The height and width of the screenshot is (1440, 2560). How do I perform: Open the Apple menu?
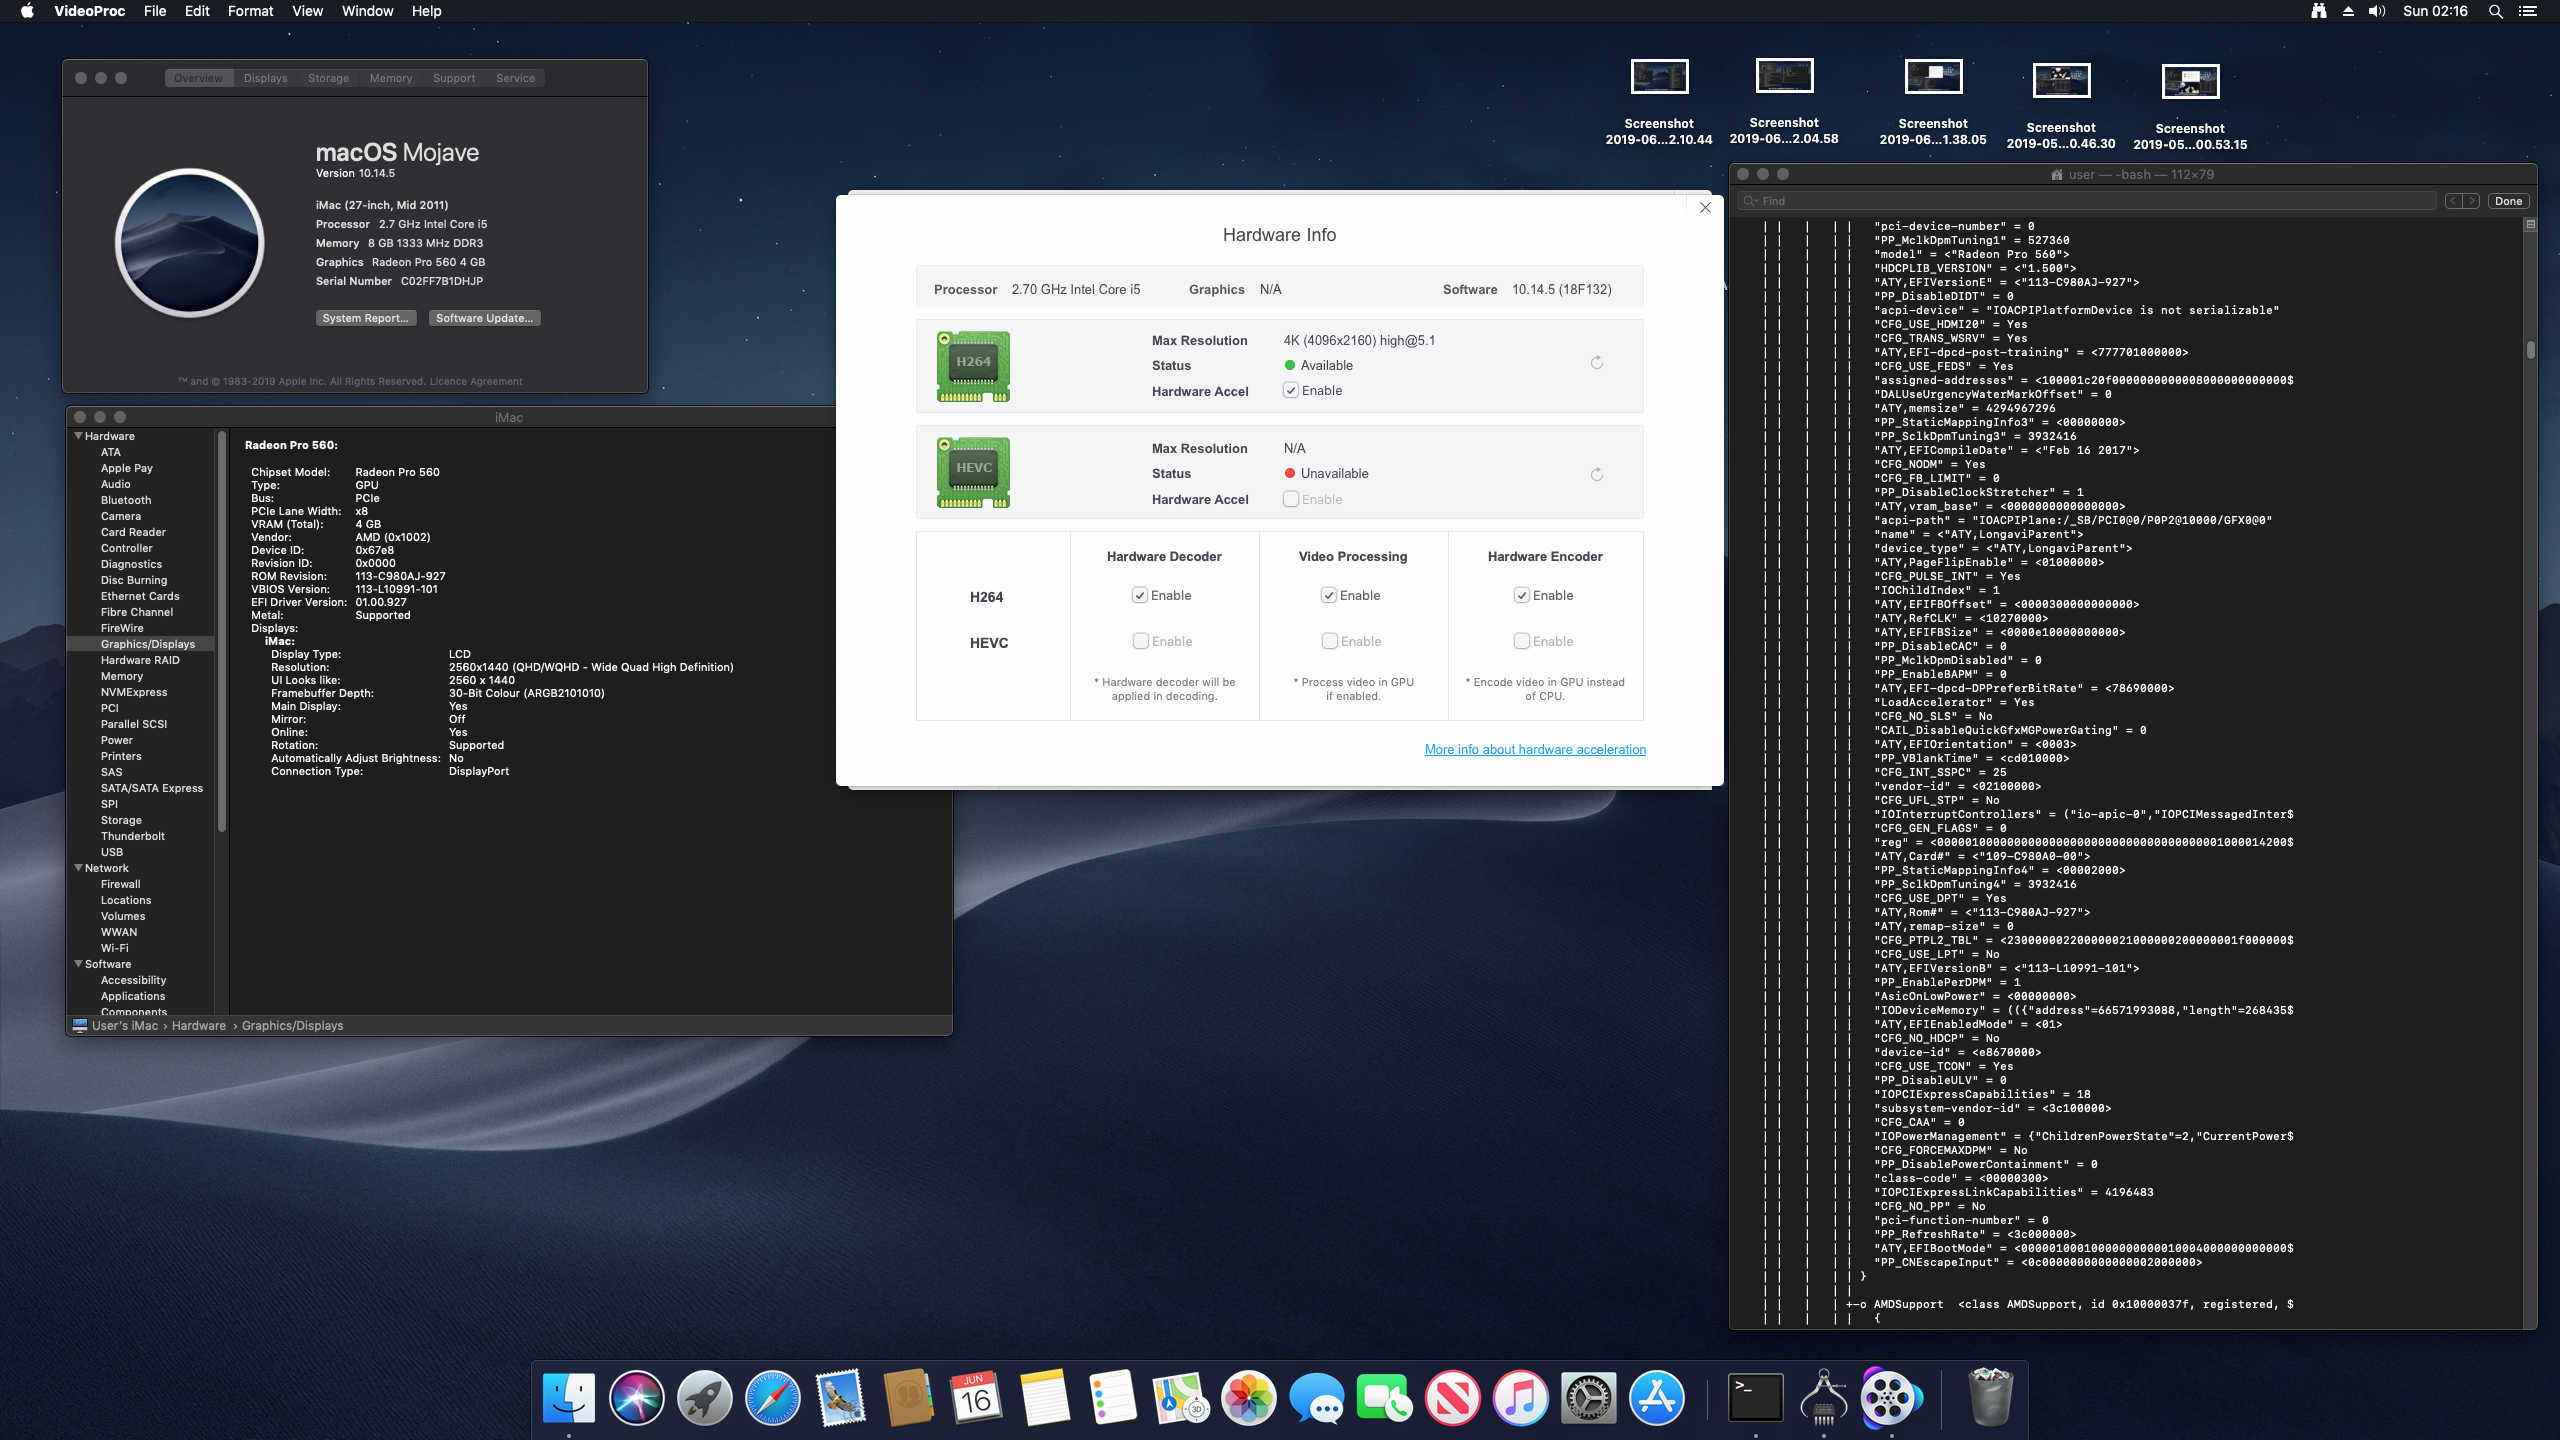pos(27,11)
